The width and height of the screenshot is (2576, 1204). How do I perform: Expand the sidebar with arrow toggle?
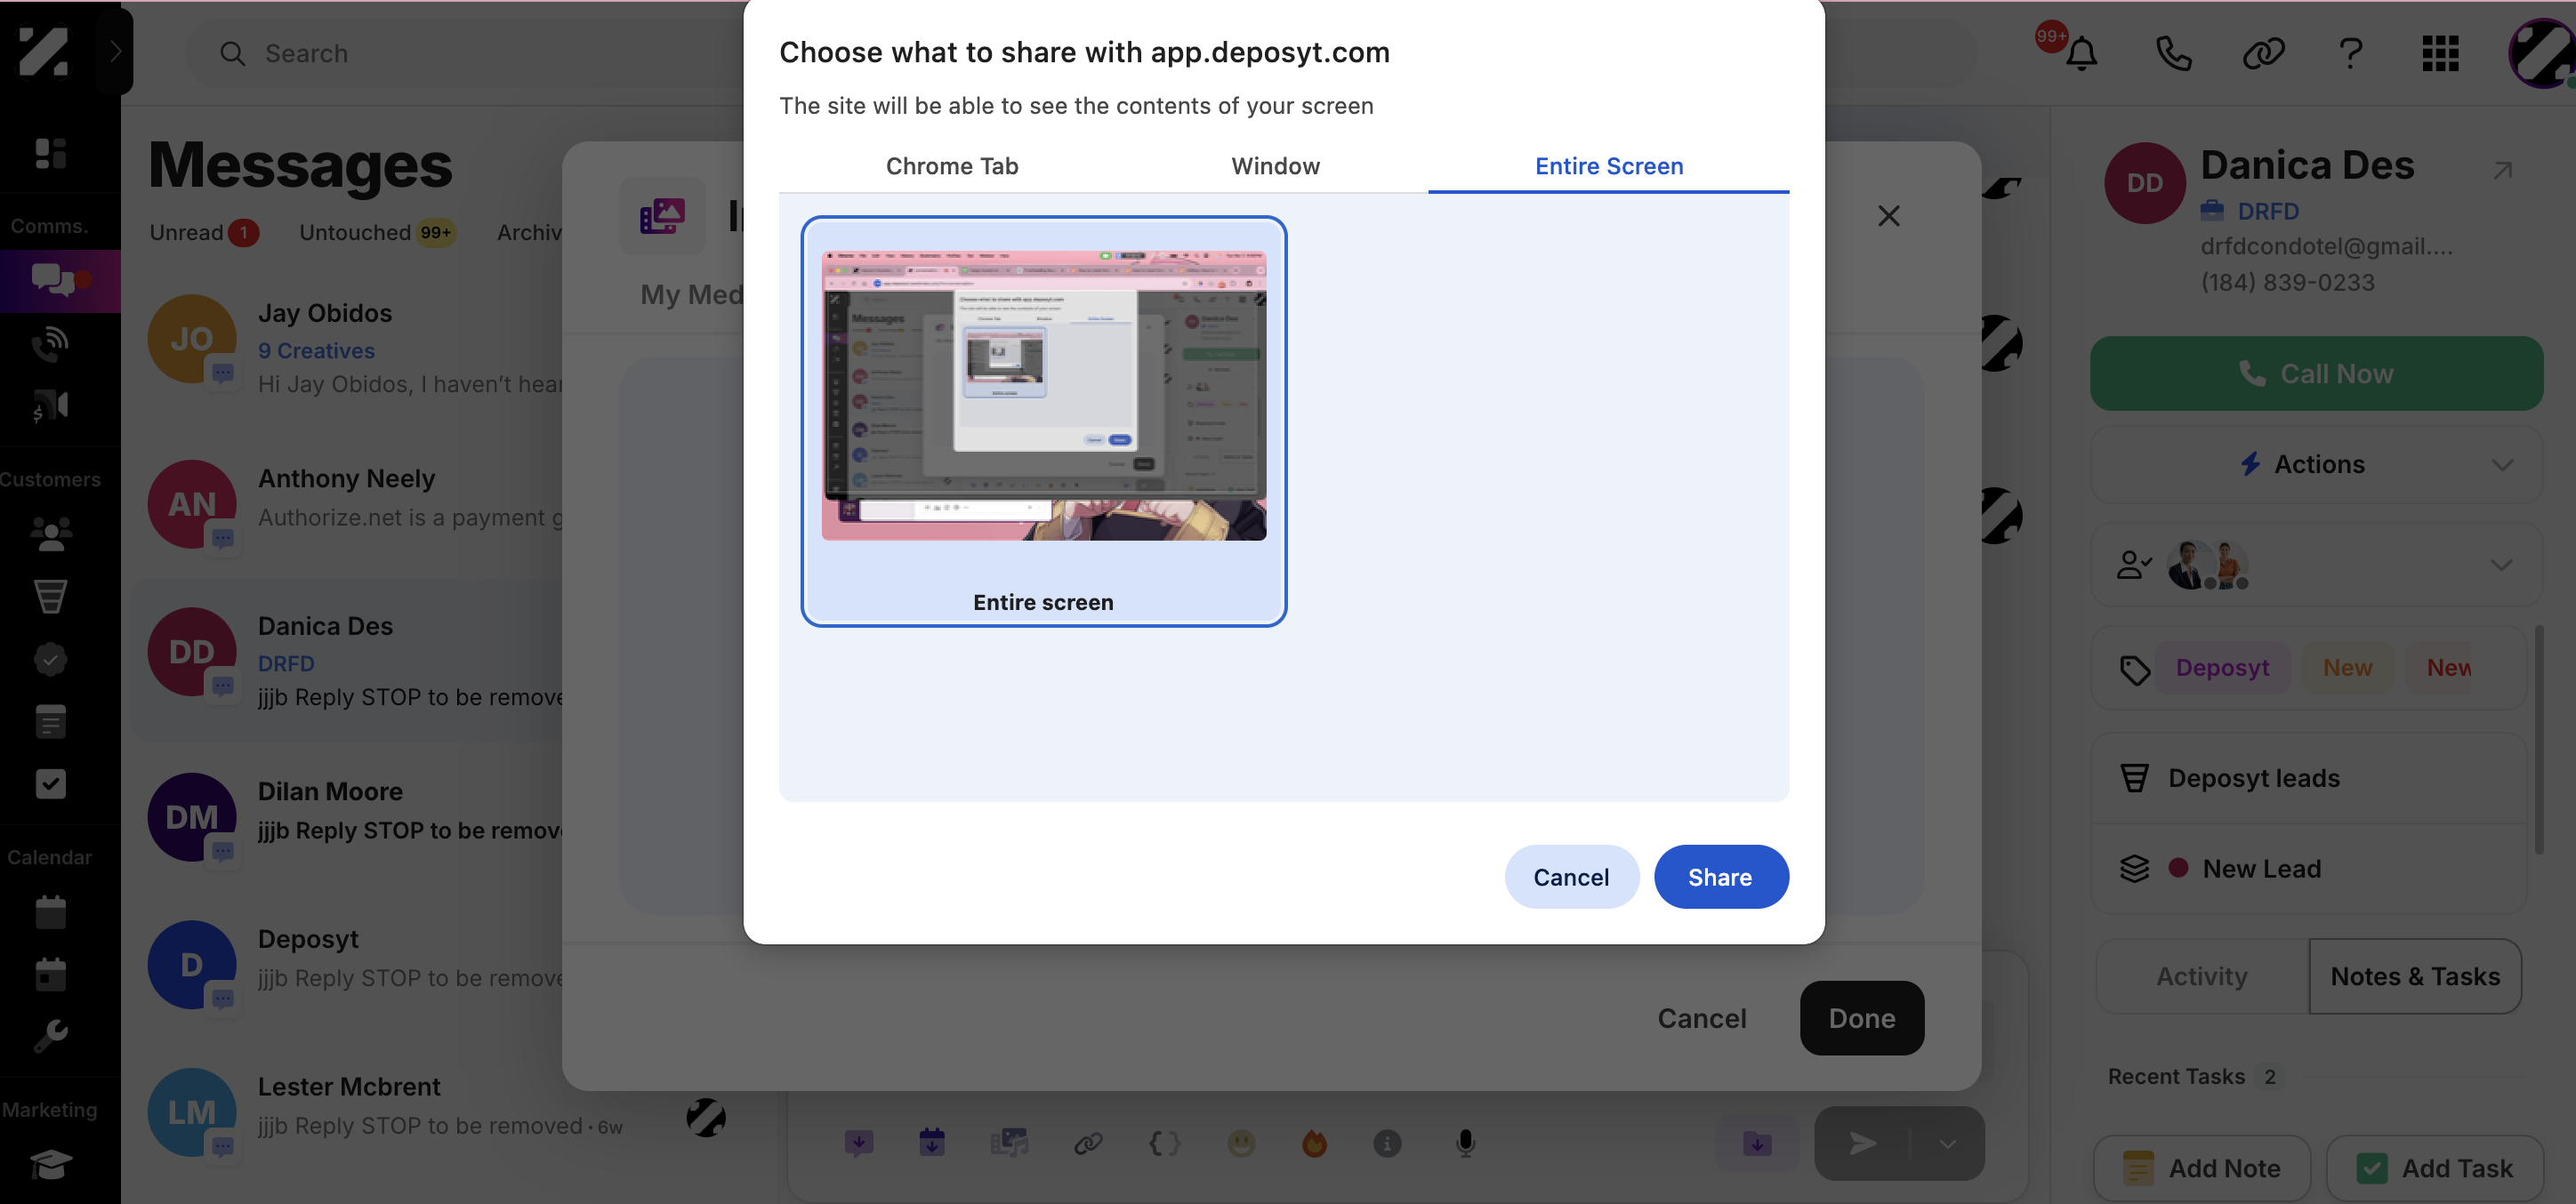pyautogui.click(x=115, y=50)
